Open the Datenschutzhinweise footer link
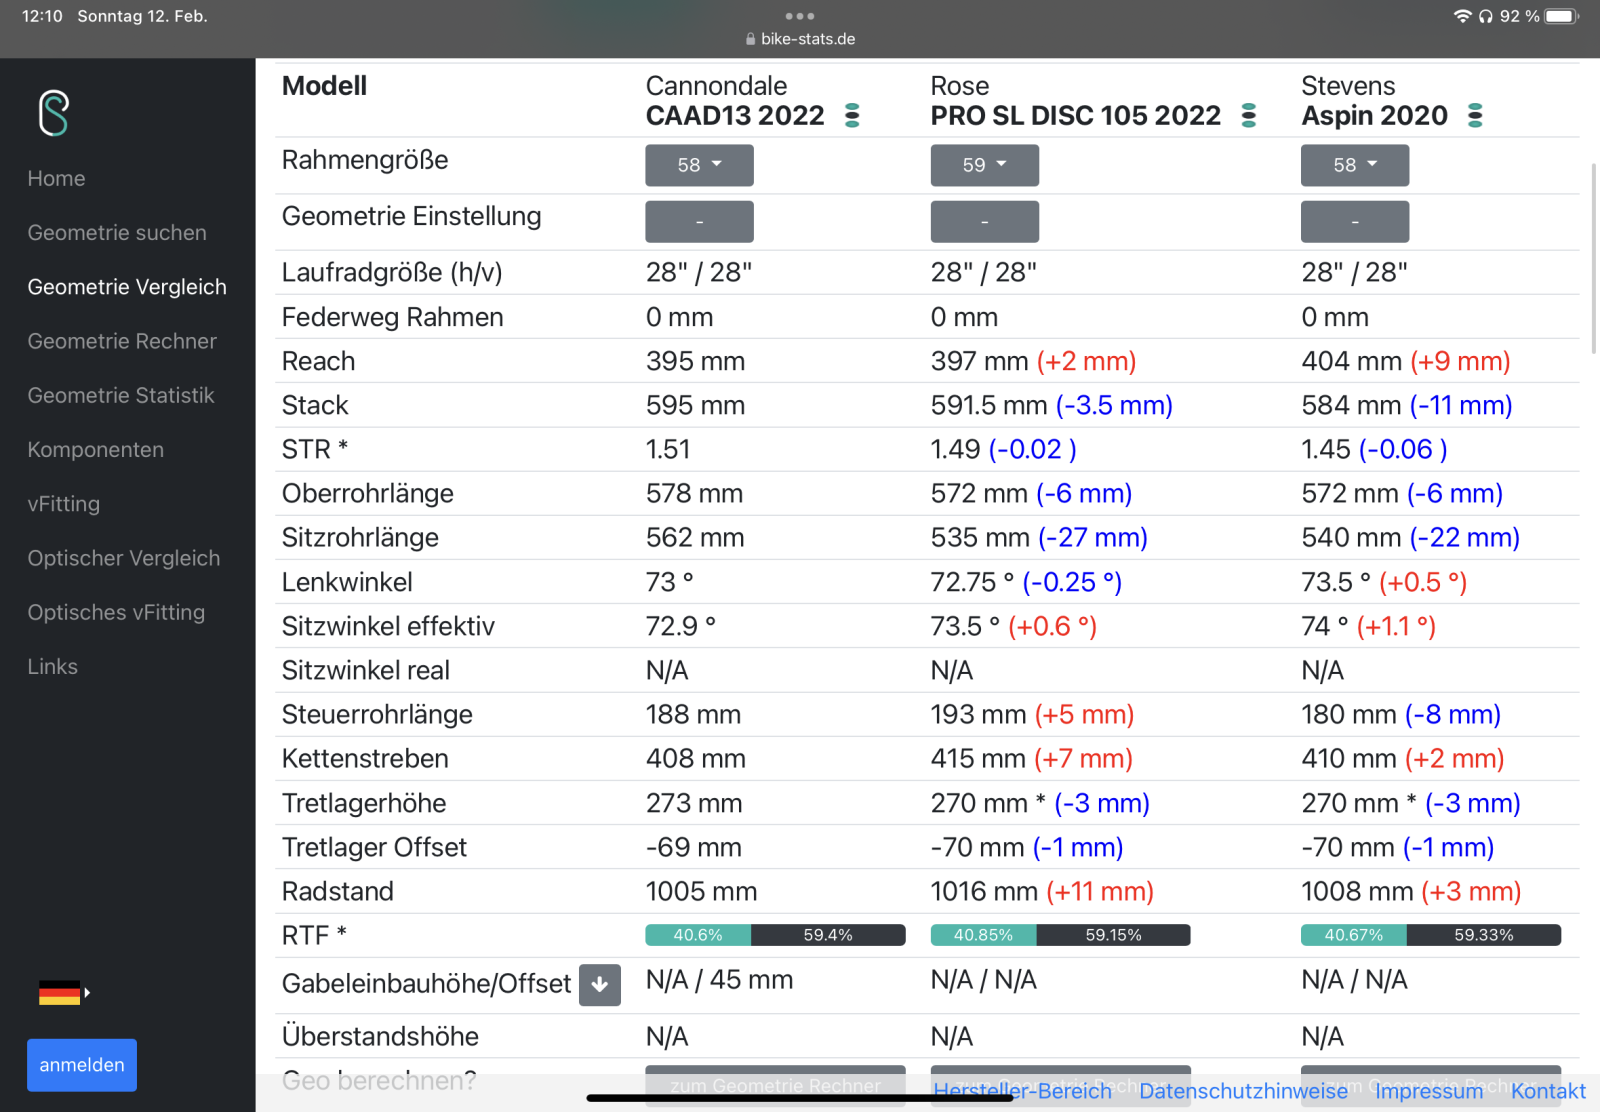Image resolution: width=1600 pixels, height=1112 pixels. pyautogui.click(x=1243, y=1091)
